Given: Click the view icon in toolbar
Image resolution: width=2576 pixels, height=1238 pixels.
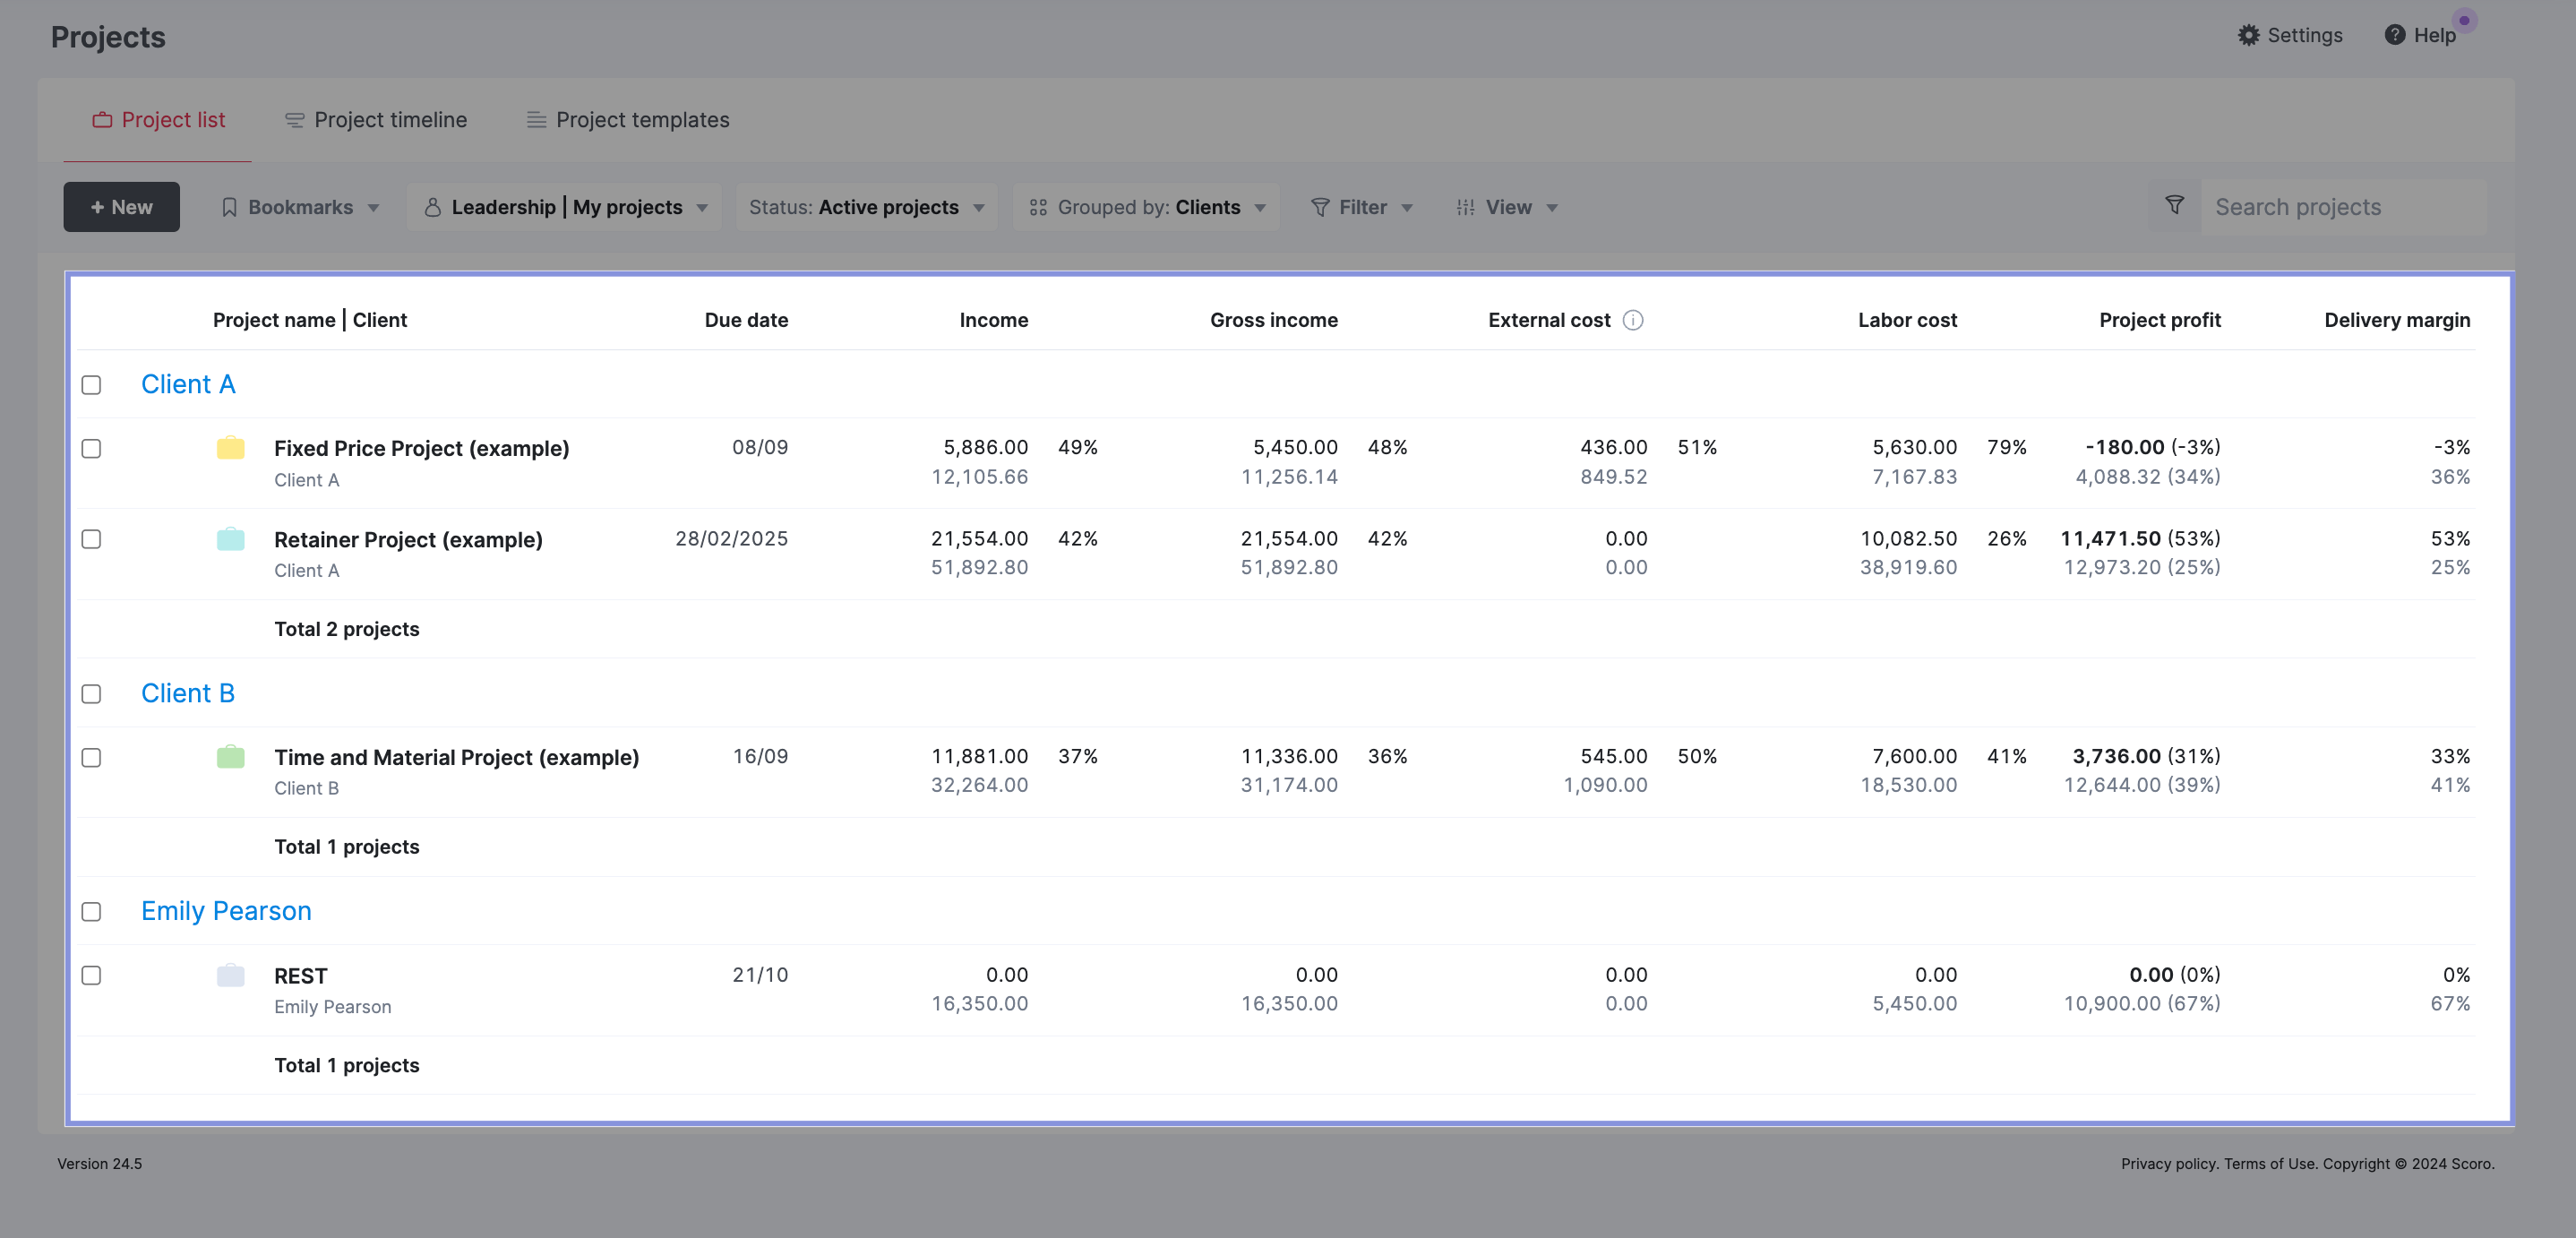Looking at the screenshot, I should click(1465, 205).
